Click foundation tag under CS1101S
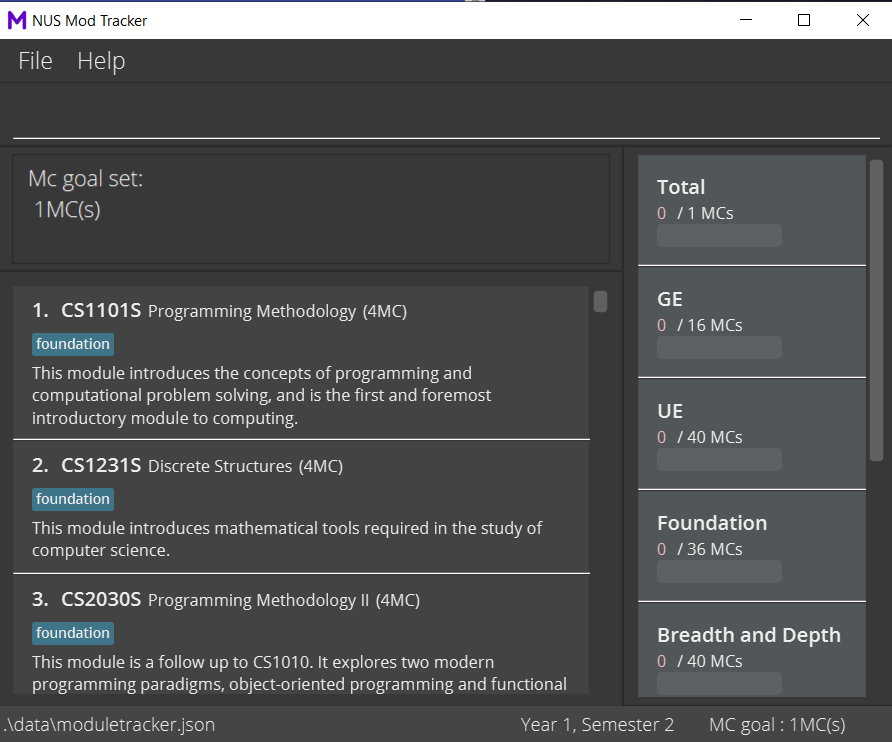Screen dimensions: 892x742 [x=73, y=344]
